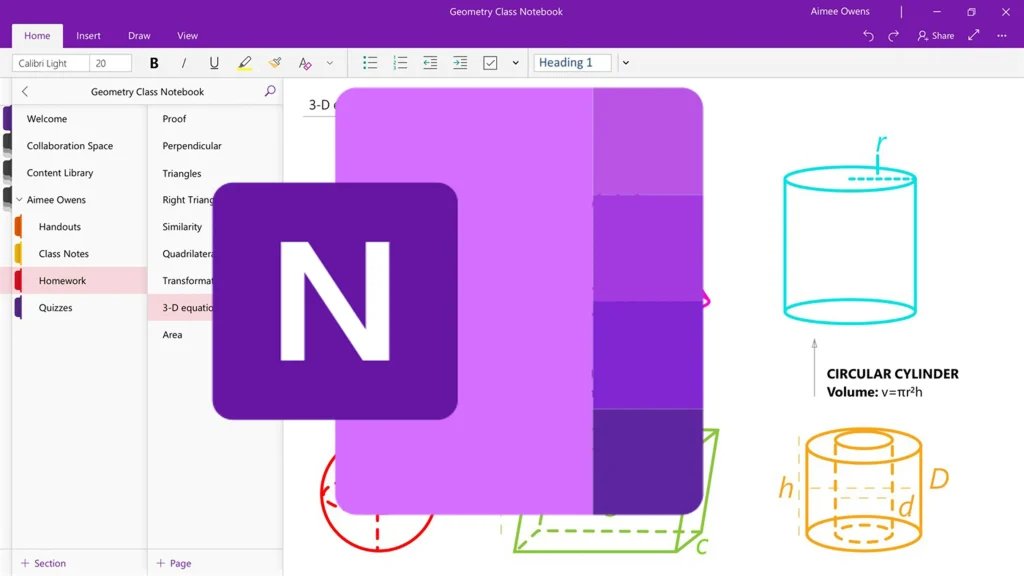Open the Quadrilaterals page
Viewport: 1024px width, 576px height.
(x=187, y=254)
